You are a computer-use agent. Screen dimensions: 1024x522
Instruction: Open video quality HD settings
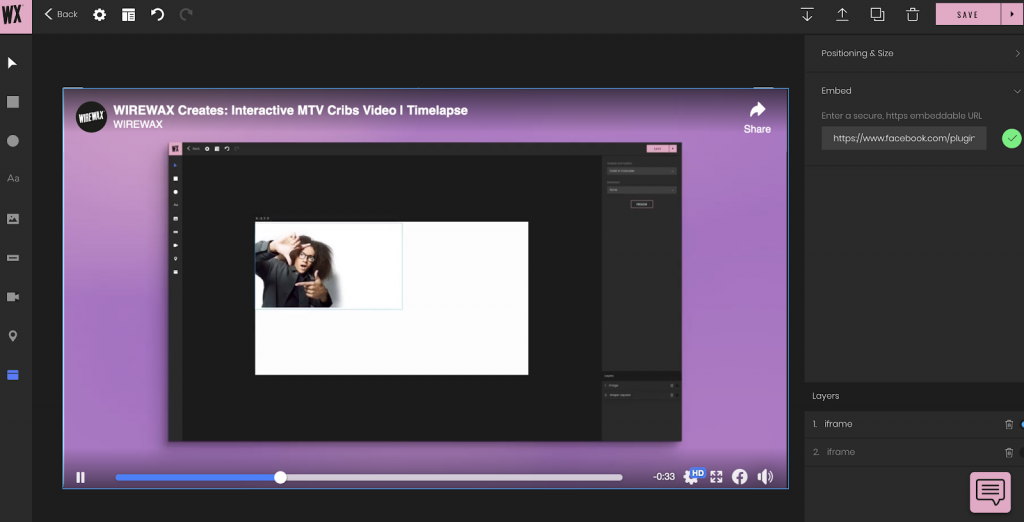[x=692, y=476]
